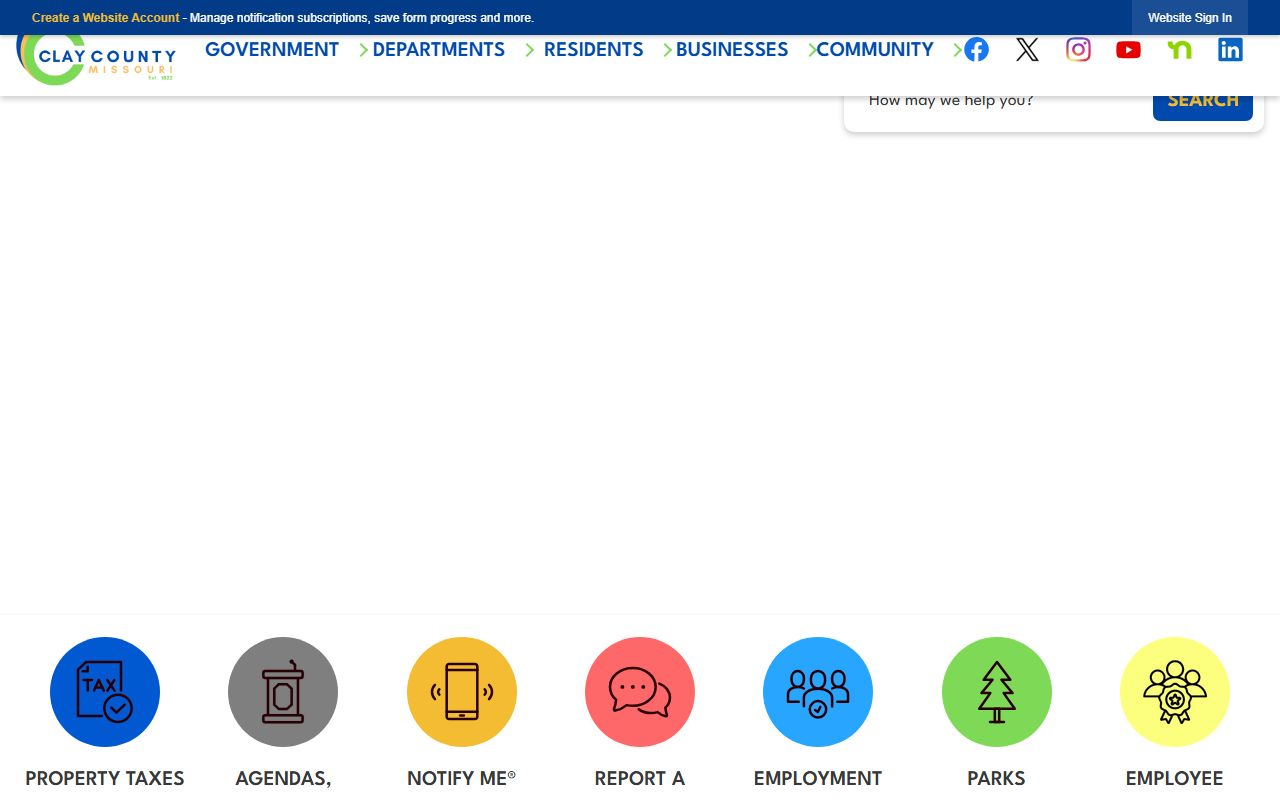Click the Website Sign In button
This screenshot has height=800, width=1280.
point(1190,18)
